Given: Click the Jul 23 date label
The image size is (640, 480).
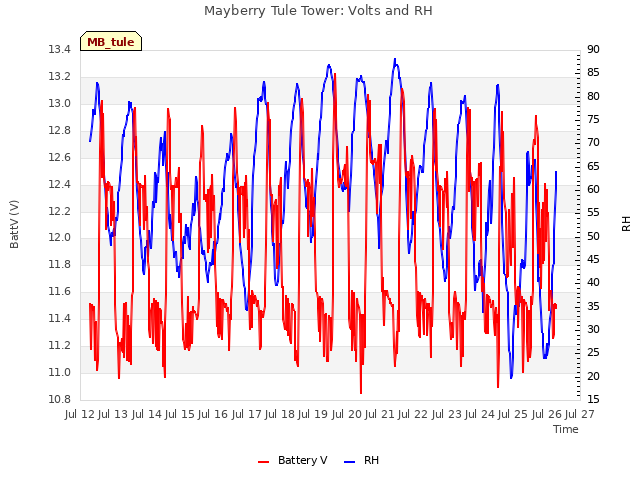Looking at the screenshot, I should pos(447,415).
